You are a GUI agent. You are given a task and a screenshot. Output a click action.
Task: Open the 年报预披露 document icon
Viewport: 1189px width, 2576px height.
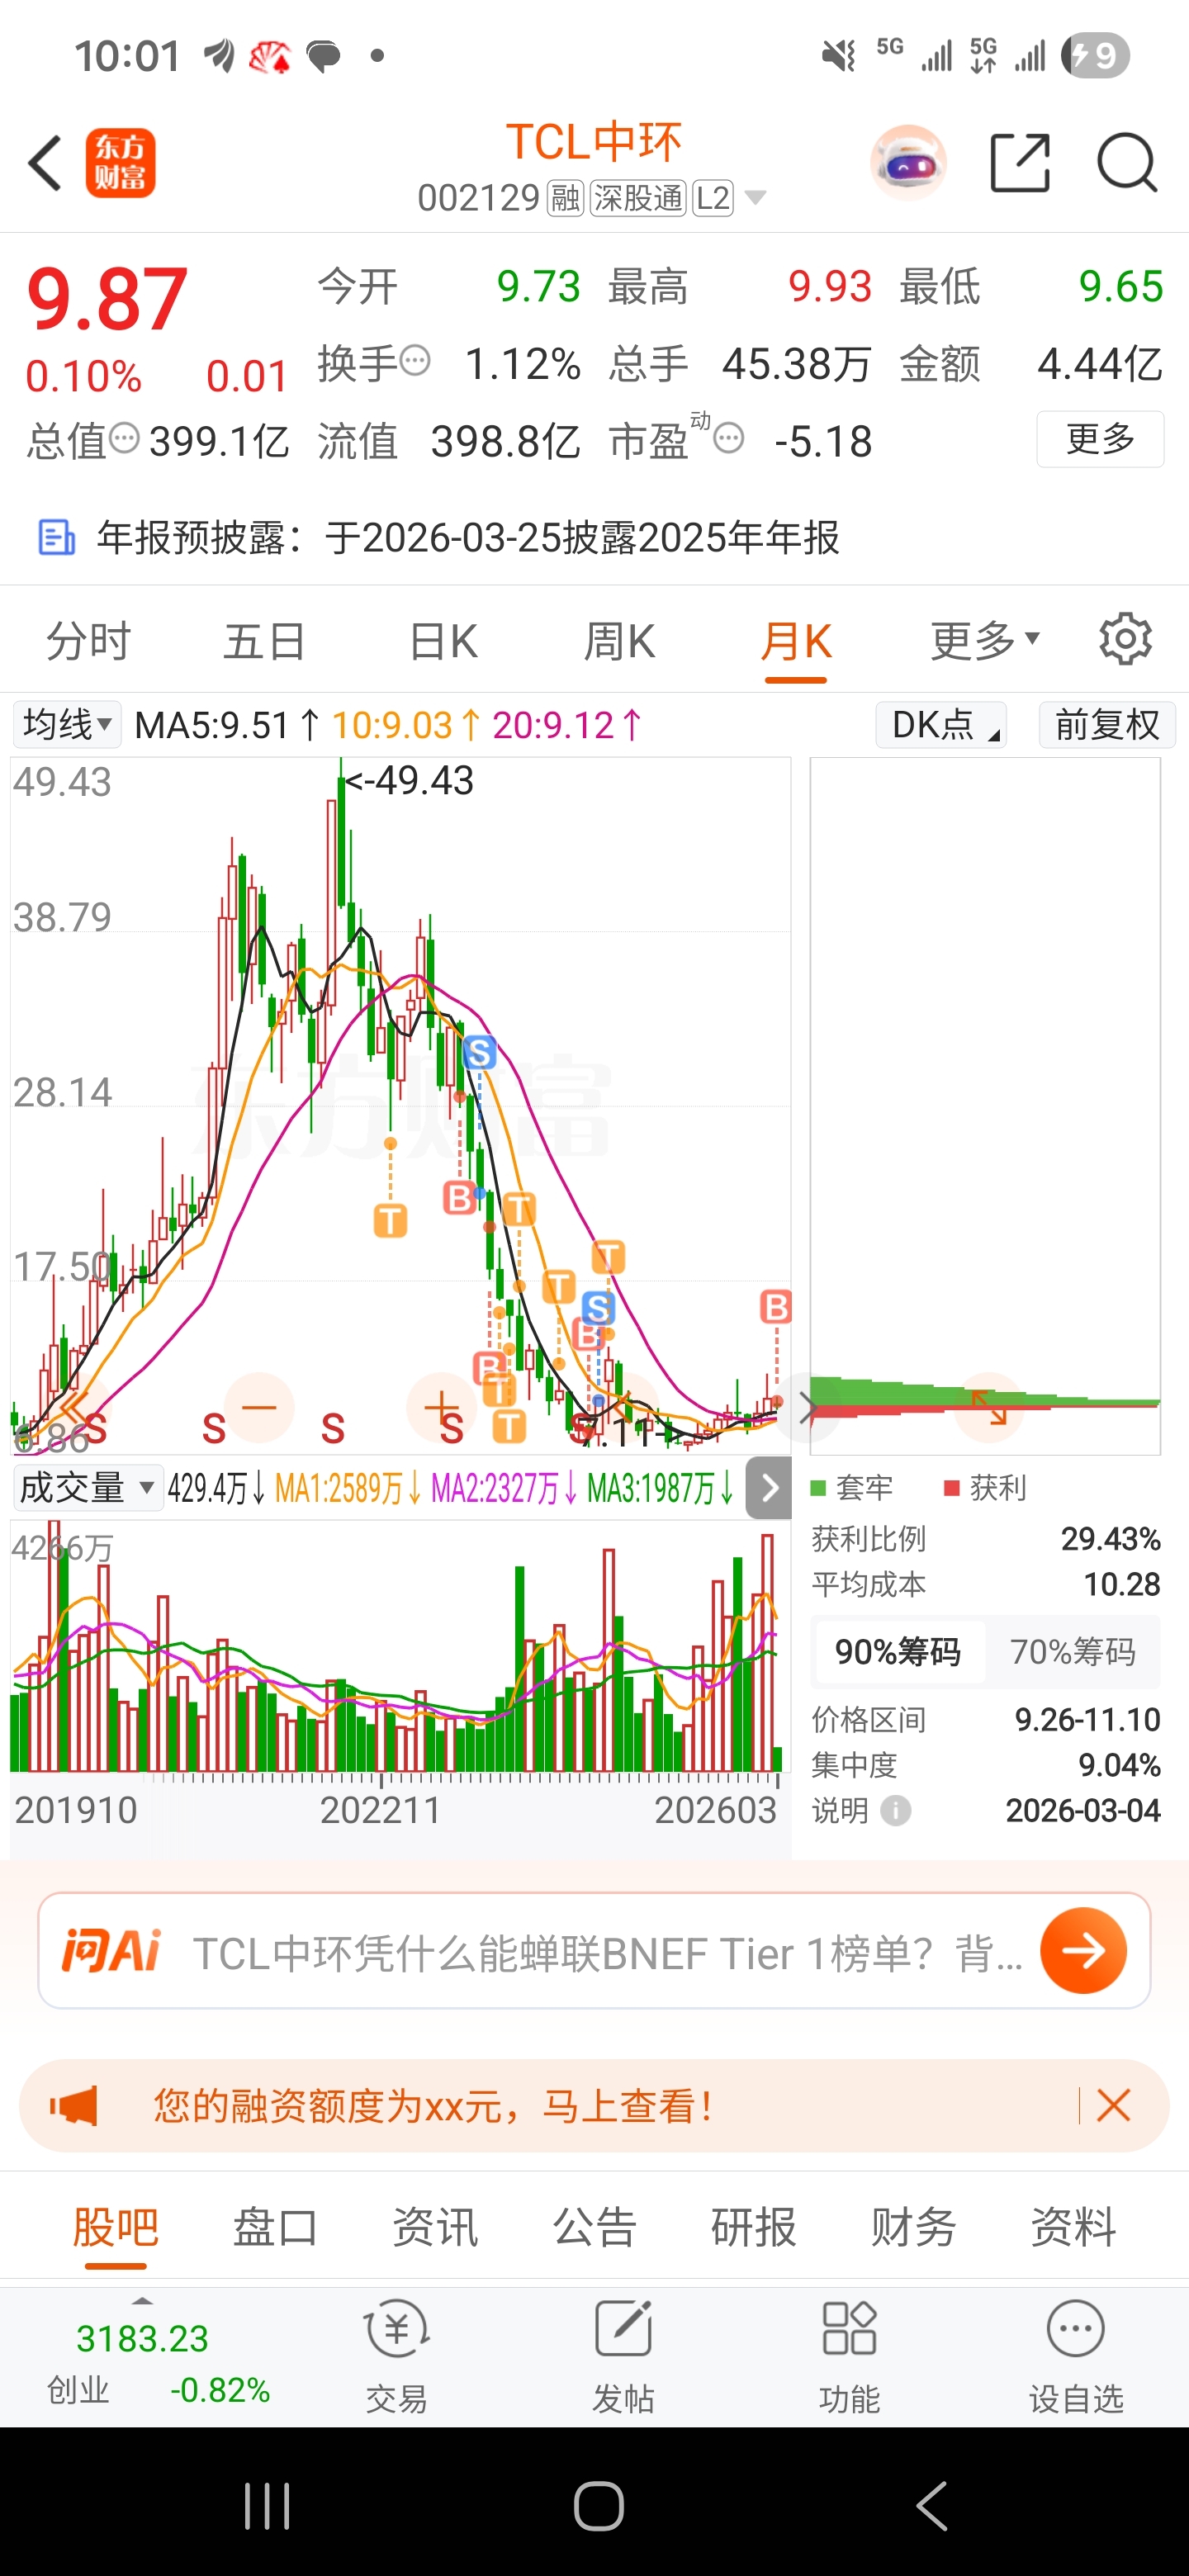tap(56, 537)
